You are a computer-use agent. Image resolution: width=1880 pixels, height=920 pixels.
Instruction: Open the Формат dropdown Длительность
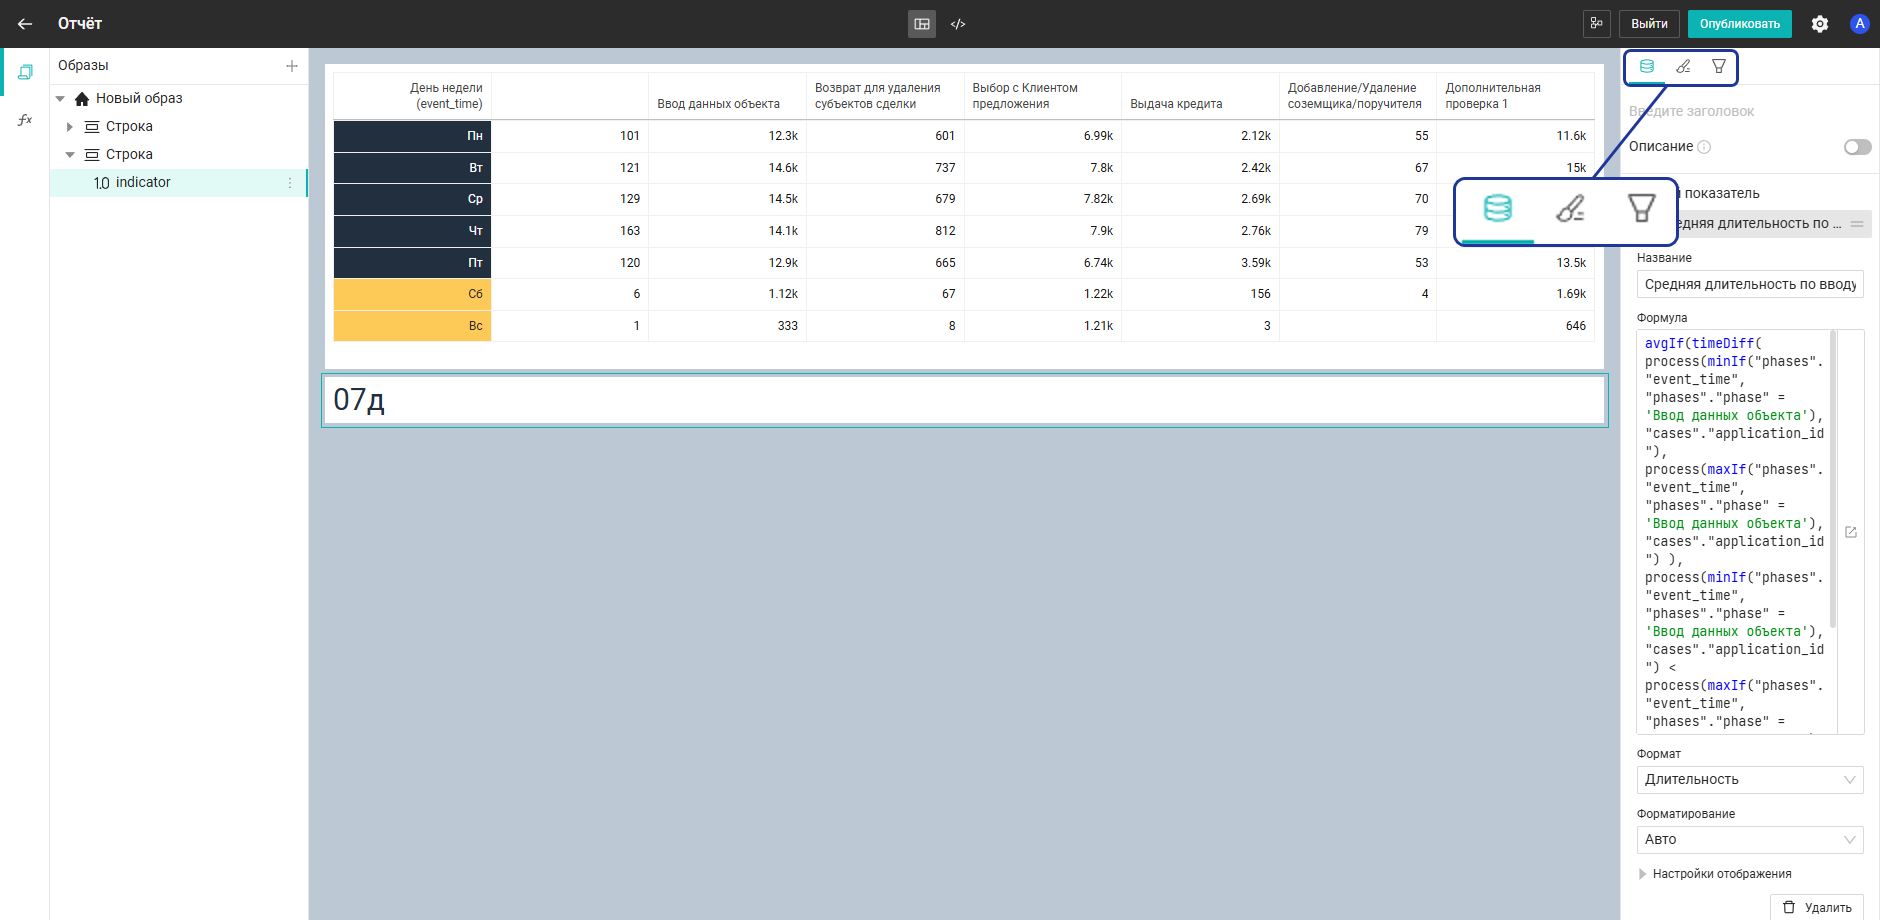click(x=1749, y=780)
